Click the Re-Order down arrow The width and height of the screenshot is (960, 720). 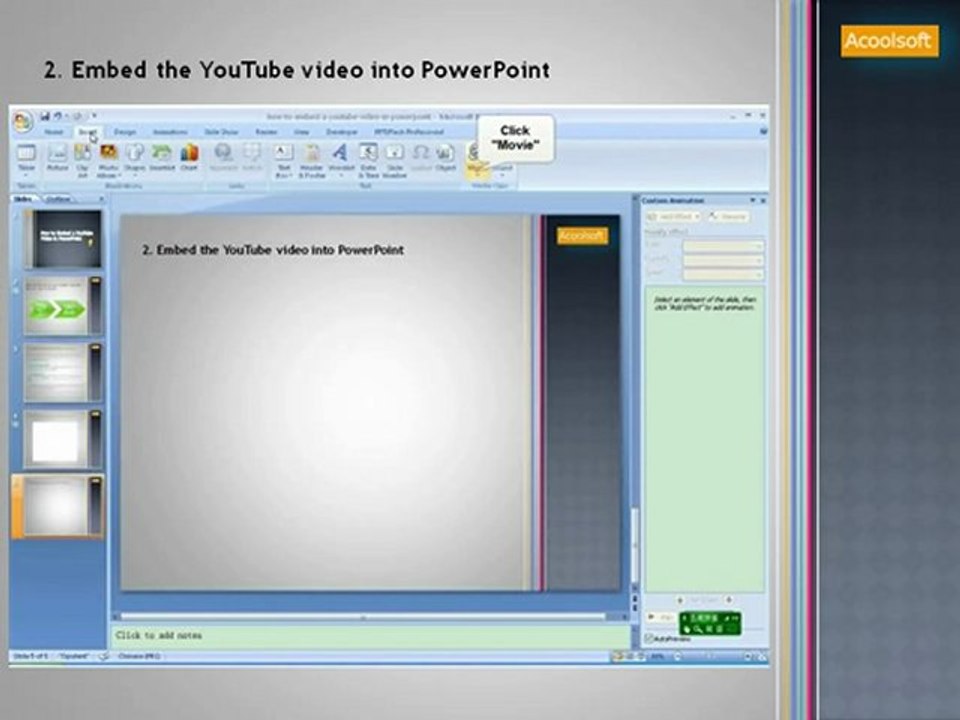click(729, 601)
